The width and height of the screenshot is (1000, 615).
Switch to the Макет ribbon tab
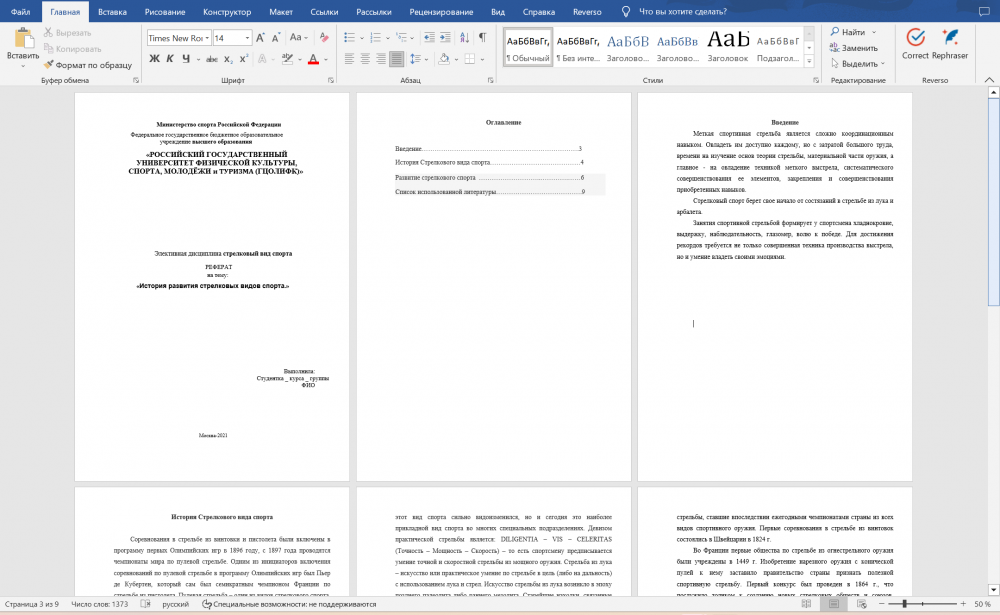point(281,11)
